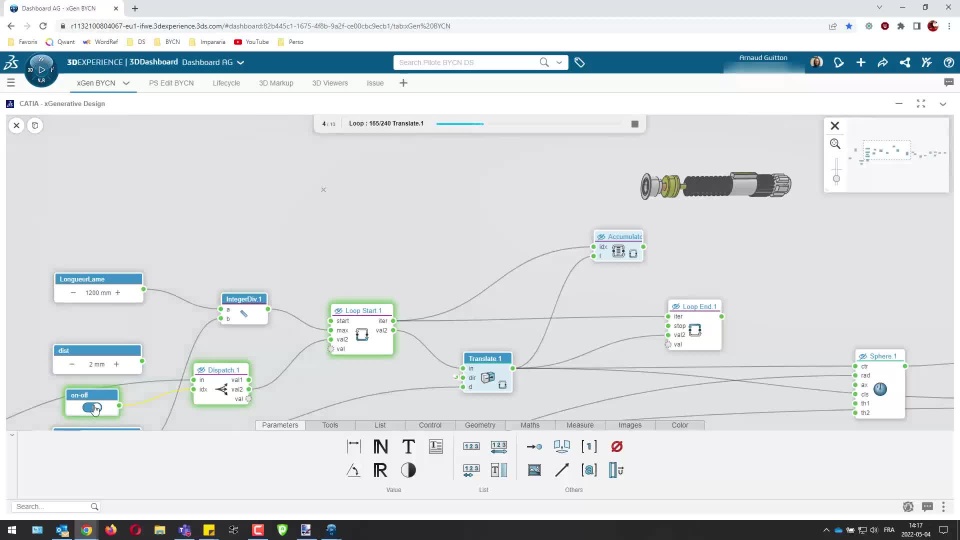Add the arrow-to-point node in Others
The width and height of the screenshot is (960, 540).
tap(534, 446)
